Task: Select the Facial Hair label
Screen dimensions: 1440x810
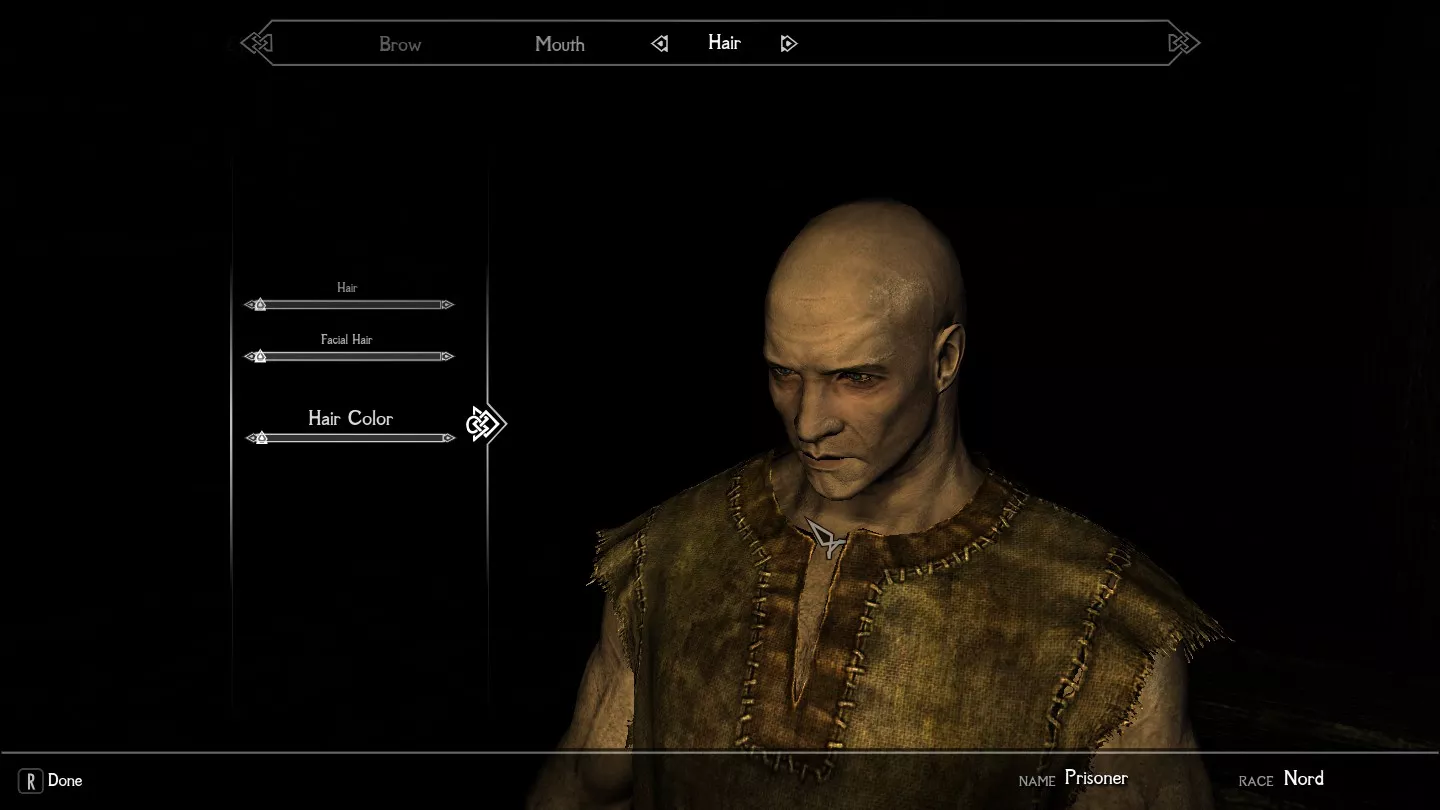Action: click(x=347, y=339)
